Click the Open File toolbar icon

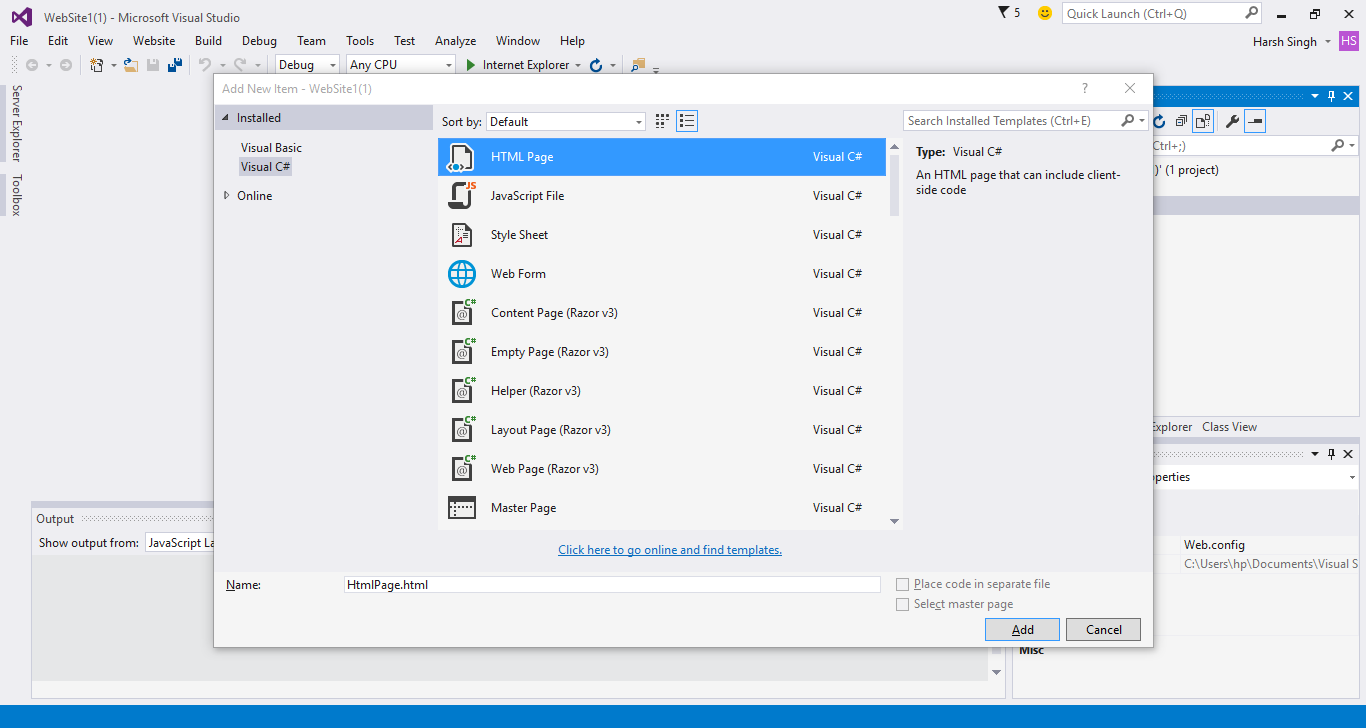[130, 65]
